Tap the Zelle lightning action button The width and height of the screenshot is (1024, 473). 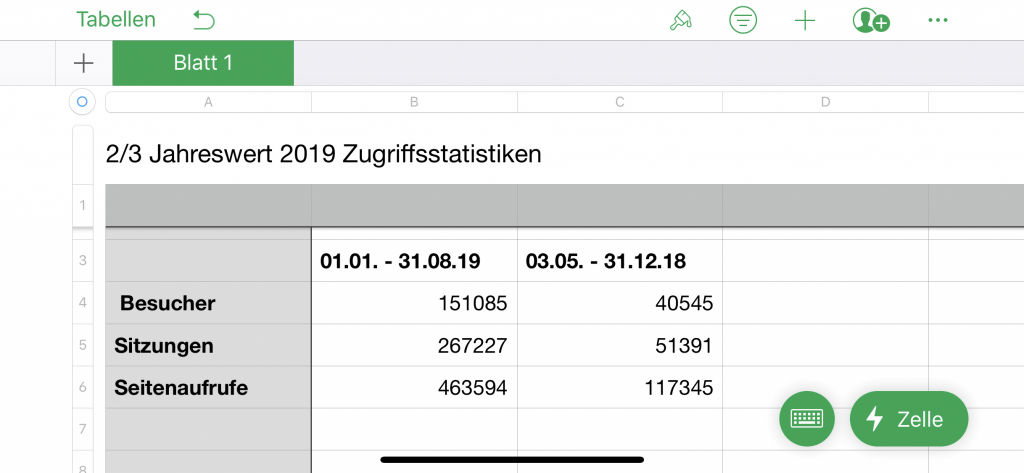pyautogui.click(x=909, y=419)
